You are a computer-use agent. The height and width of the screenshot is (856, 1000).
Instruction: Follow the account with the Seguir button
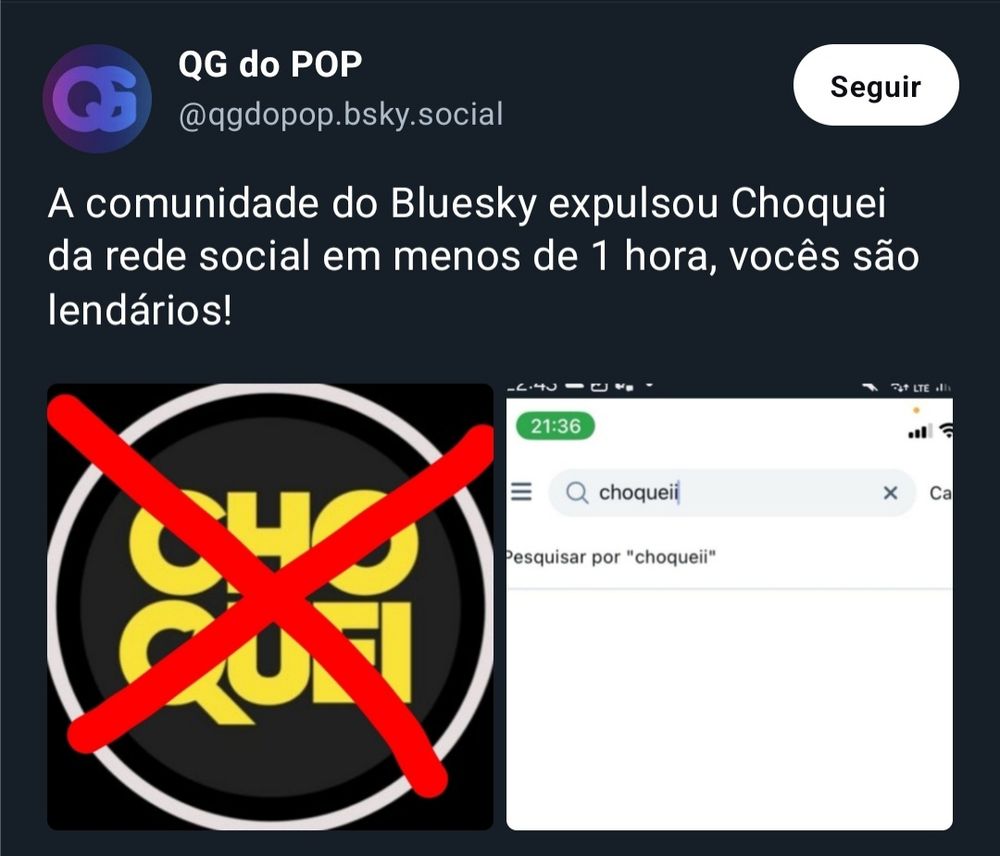tap(876, 85)
